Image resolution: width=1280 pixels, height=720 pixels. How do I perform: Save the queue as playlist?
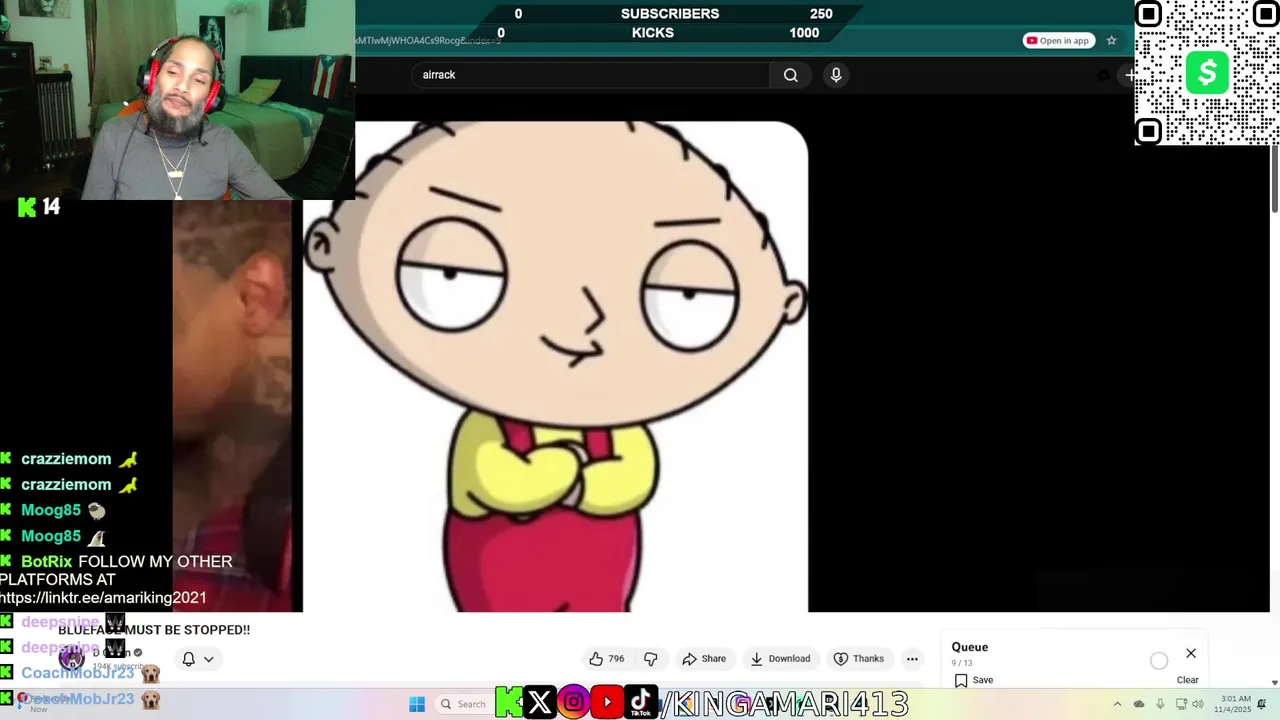[973, 680]
